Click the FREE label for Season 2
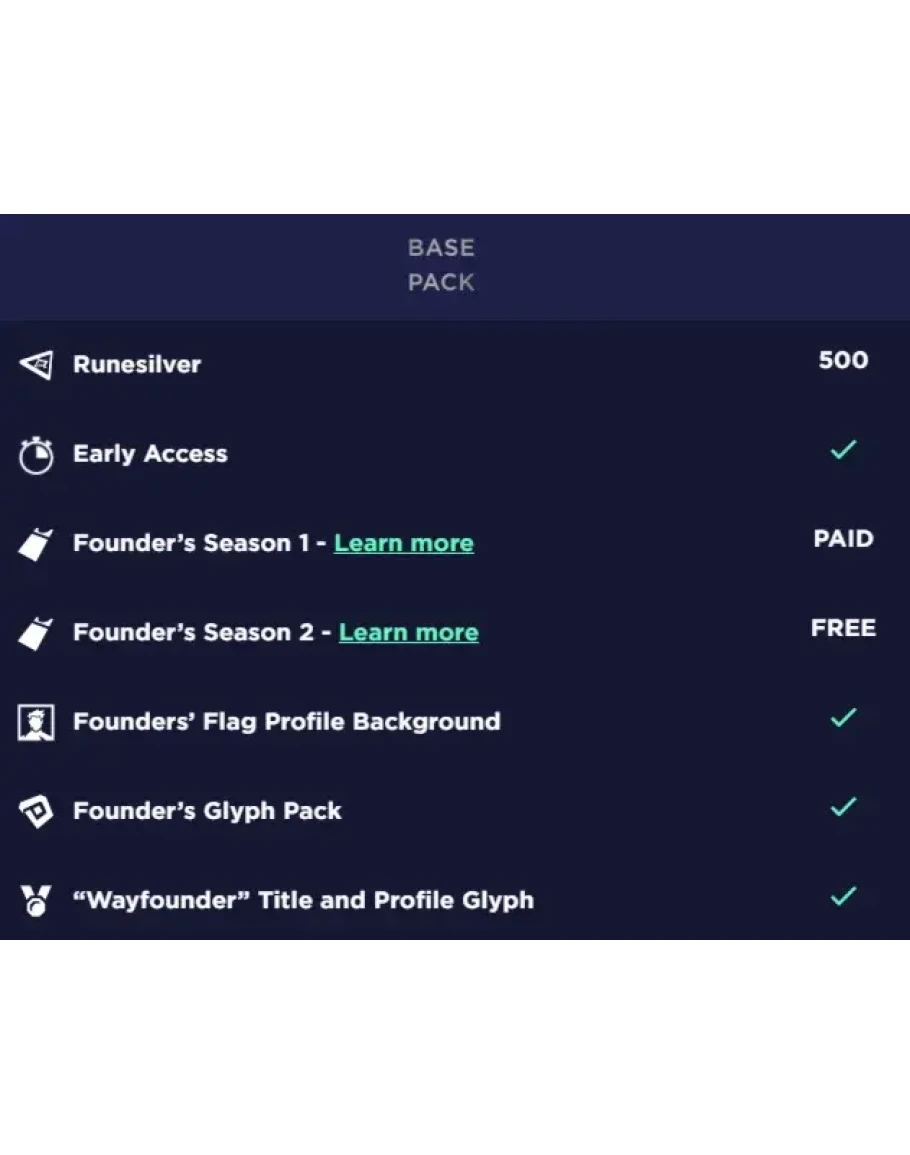 pos(843,628)
